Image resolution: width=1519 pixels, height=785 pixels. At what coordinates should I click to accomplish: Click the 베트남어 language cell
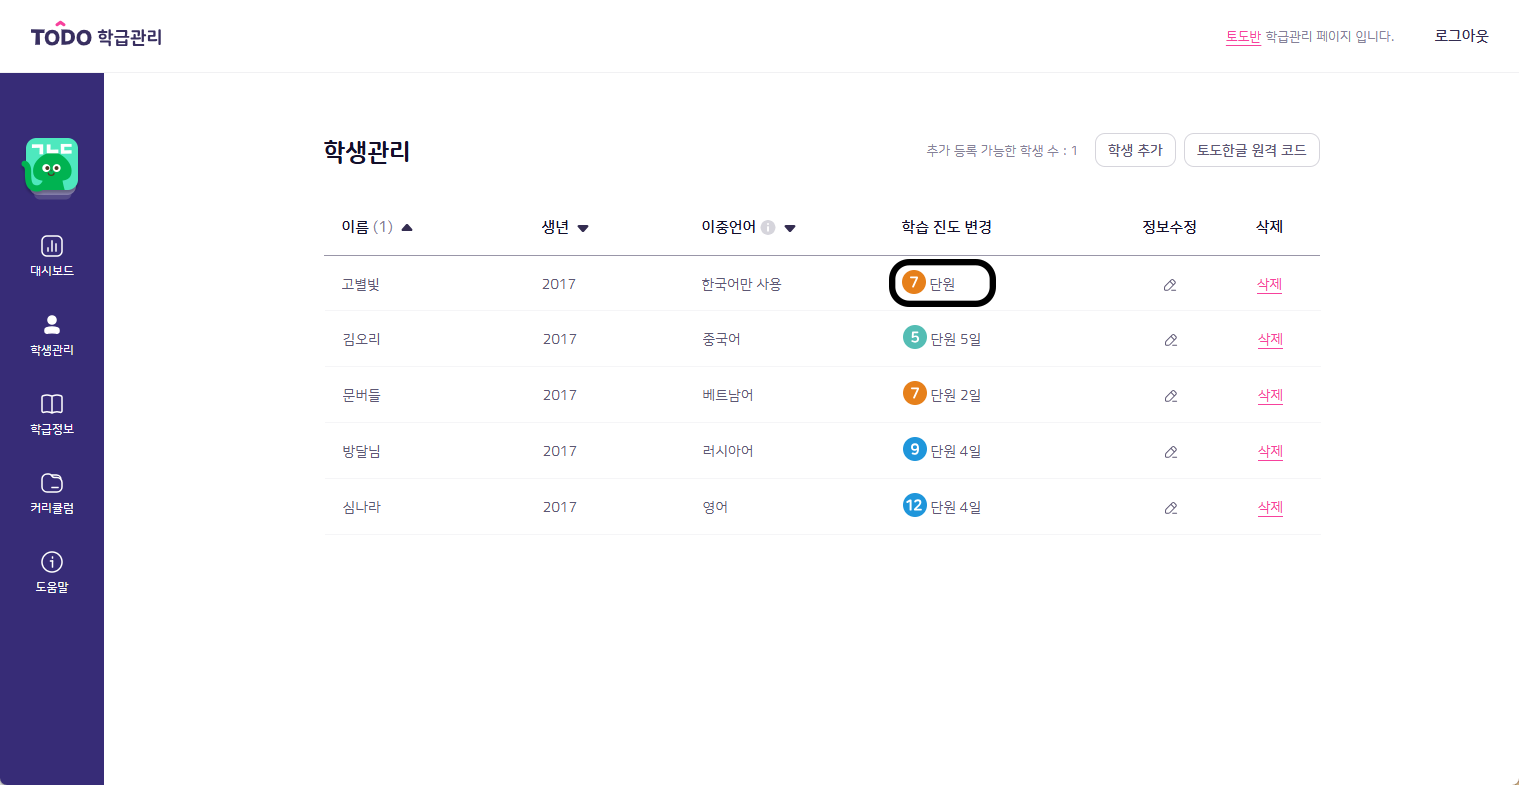point(728,395)
